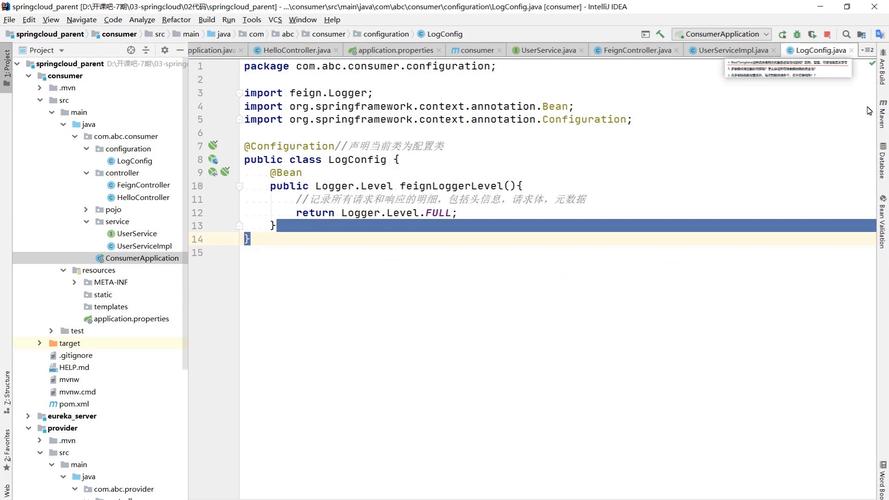Open the Refactor menu
Viewport: 889px width, 500px height.
coord(176,19)
